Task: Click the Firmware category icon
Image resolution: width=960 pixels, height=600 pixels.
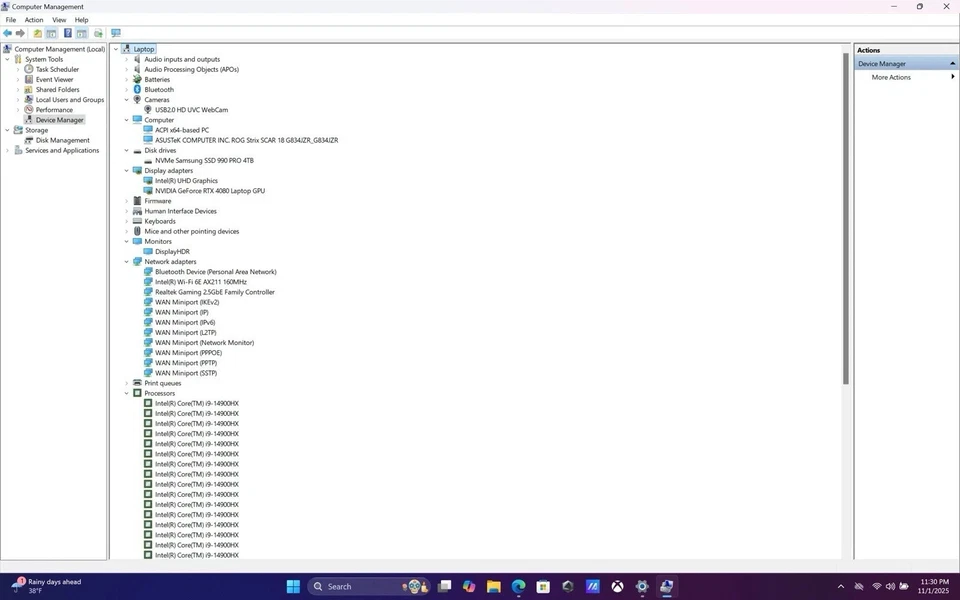Action: (x=137, y=201)
